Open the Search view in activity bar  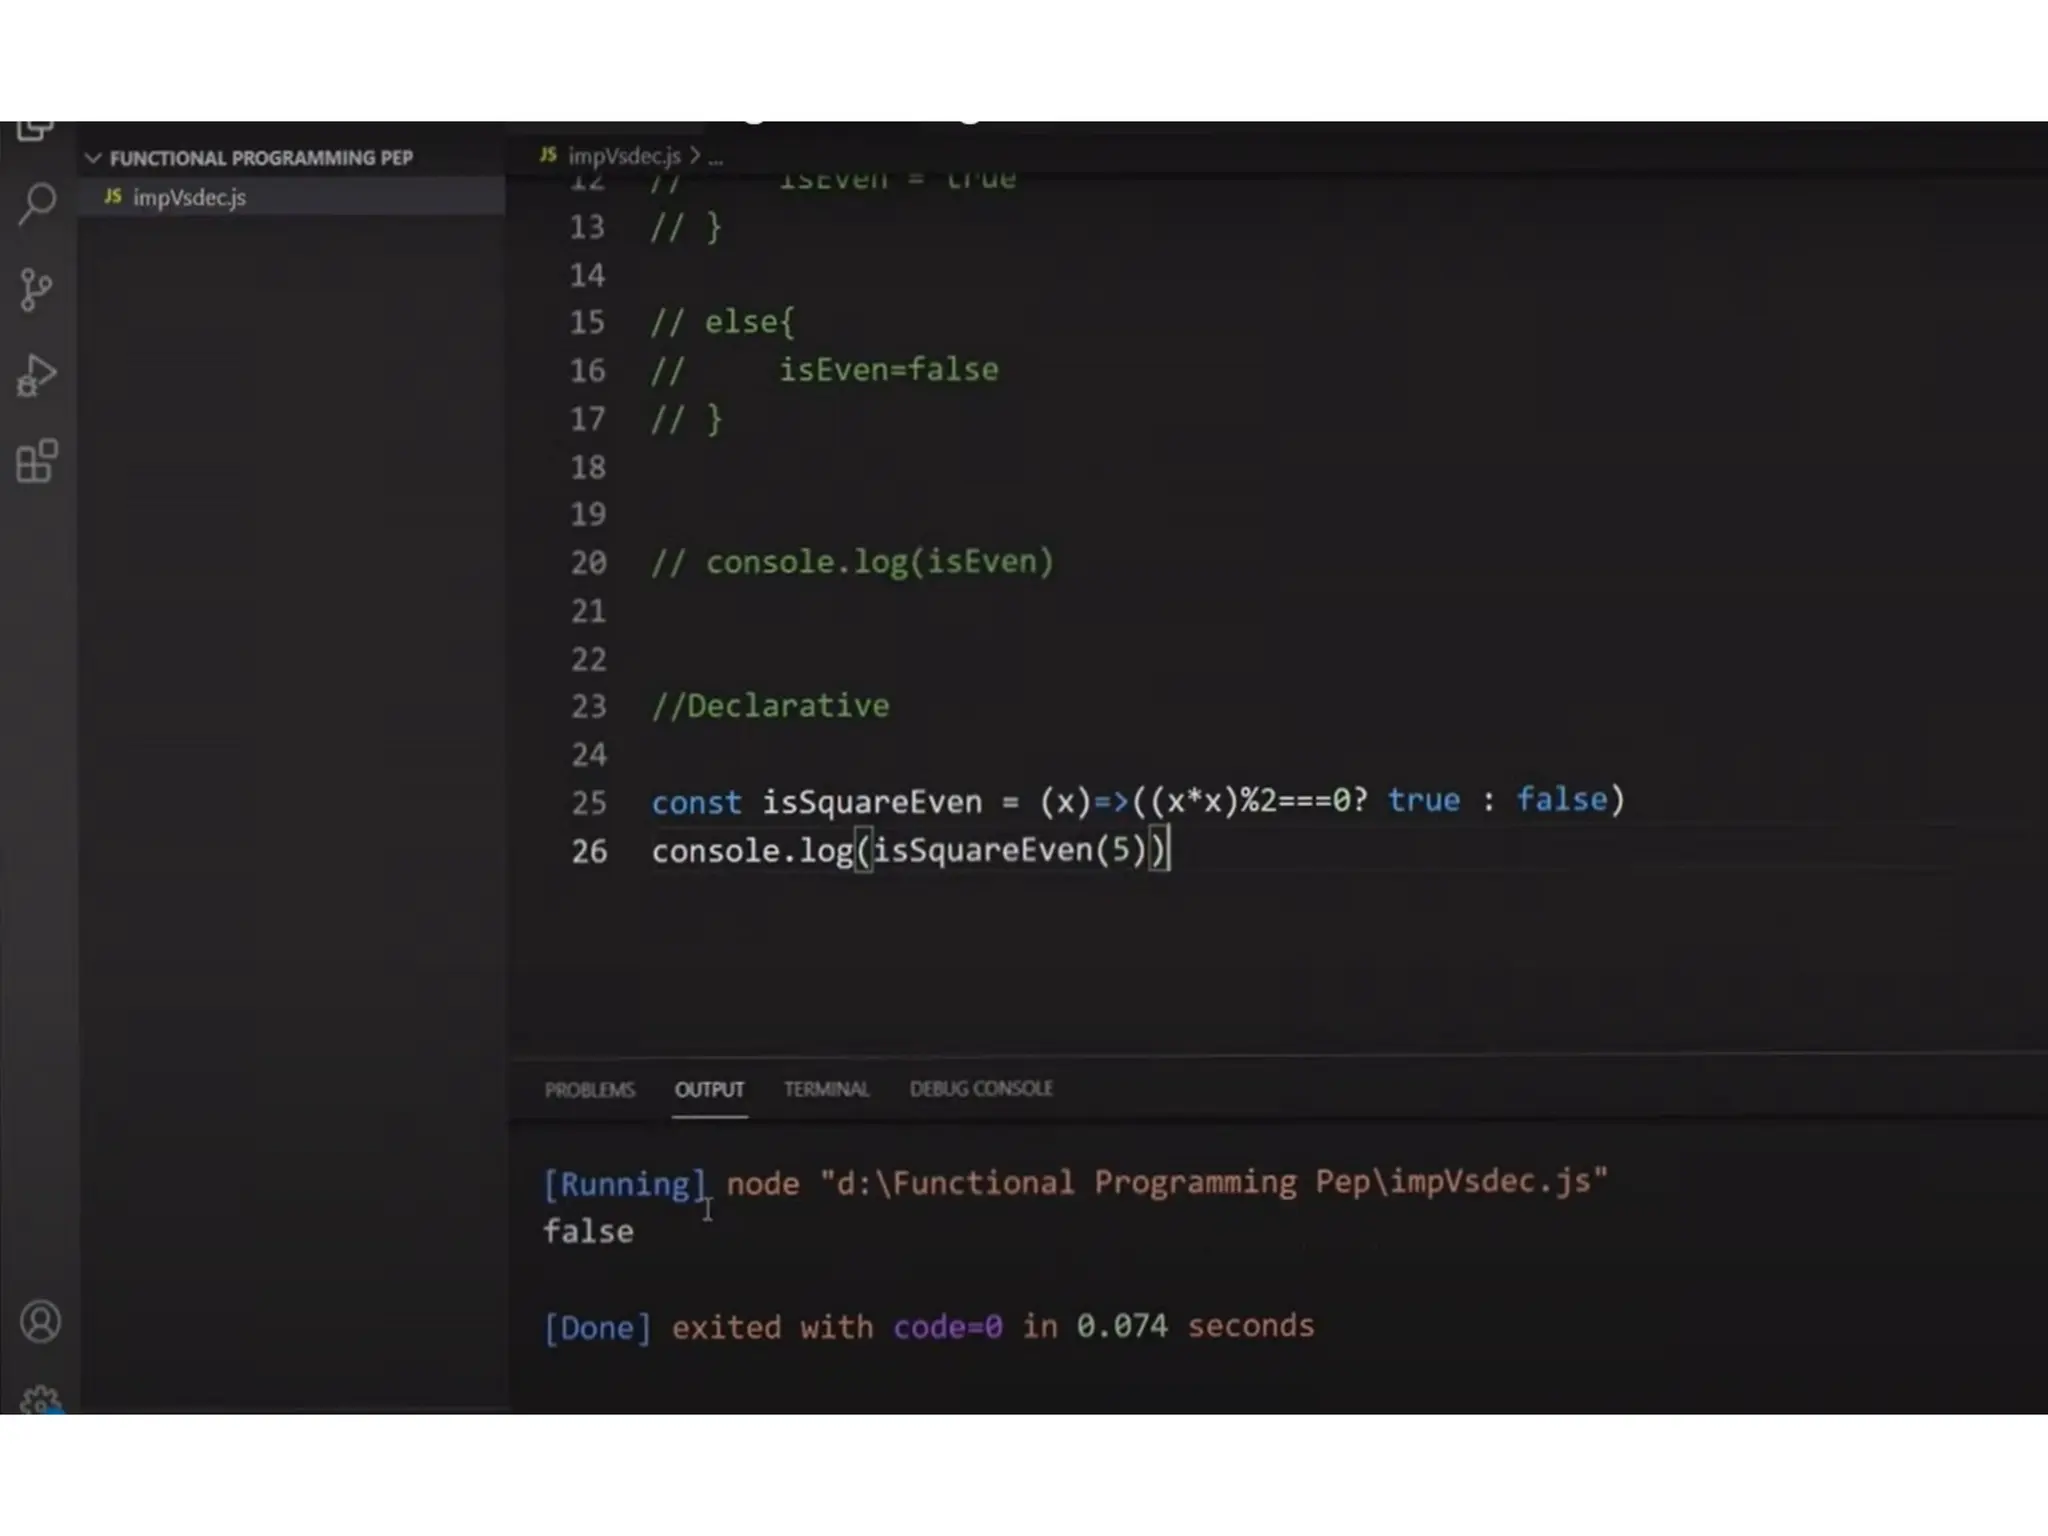point(38,204)
